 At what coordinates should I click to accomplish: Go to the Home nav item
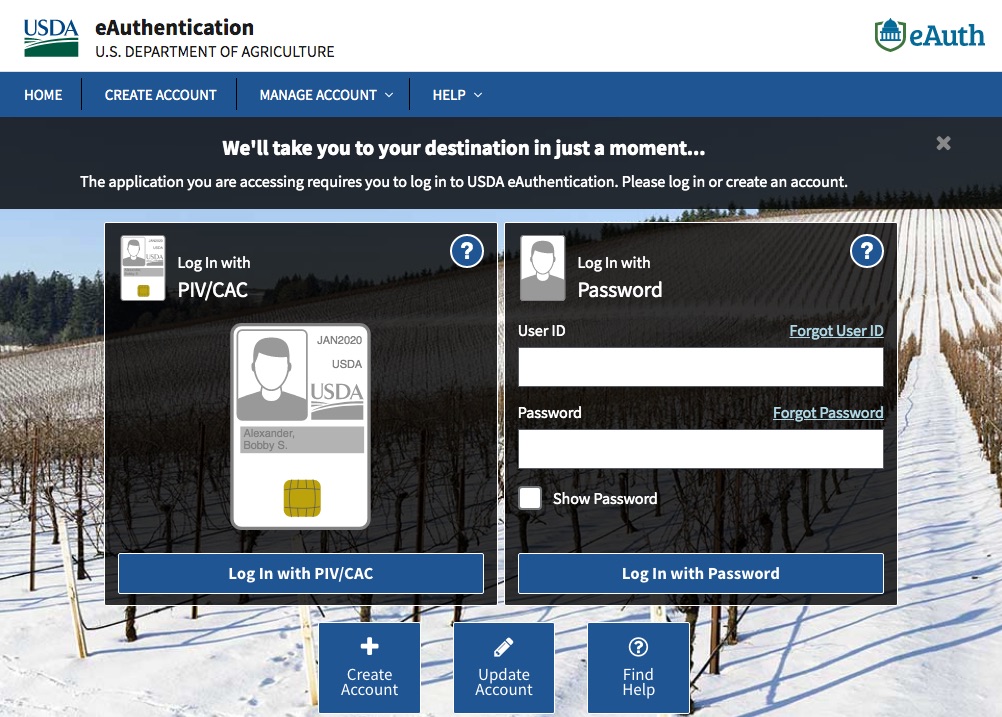[43, 95]
